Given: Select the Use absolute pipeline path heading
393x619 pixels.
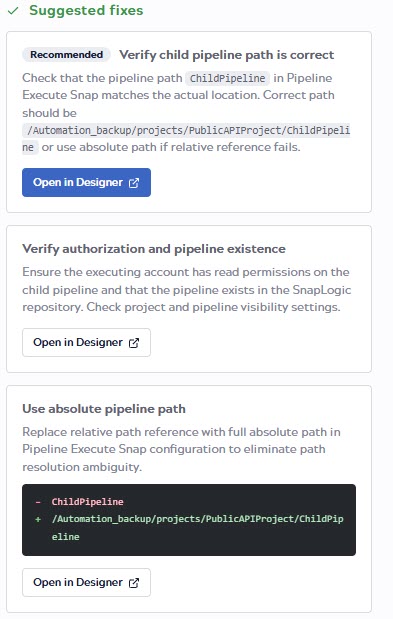Looking at the screenshot, I should coord(104,409).
